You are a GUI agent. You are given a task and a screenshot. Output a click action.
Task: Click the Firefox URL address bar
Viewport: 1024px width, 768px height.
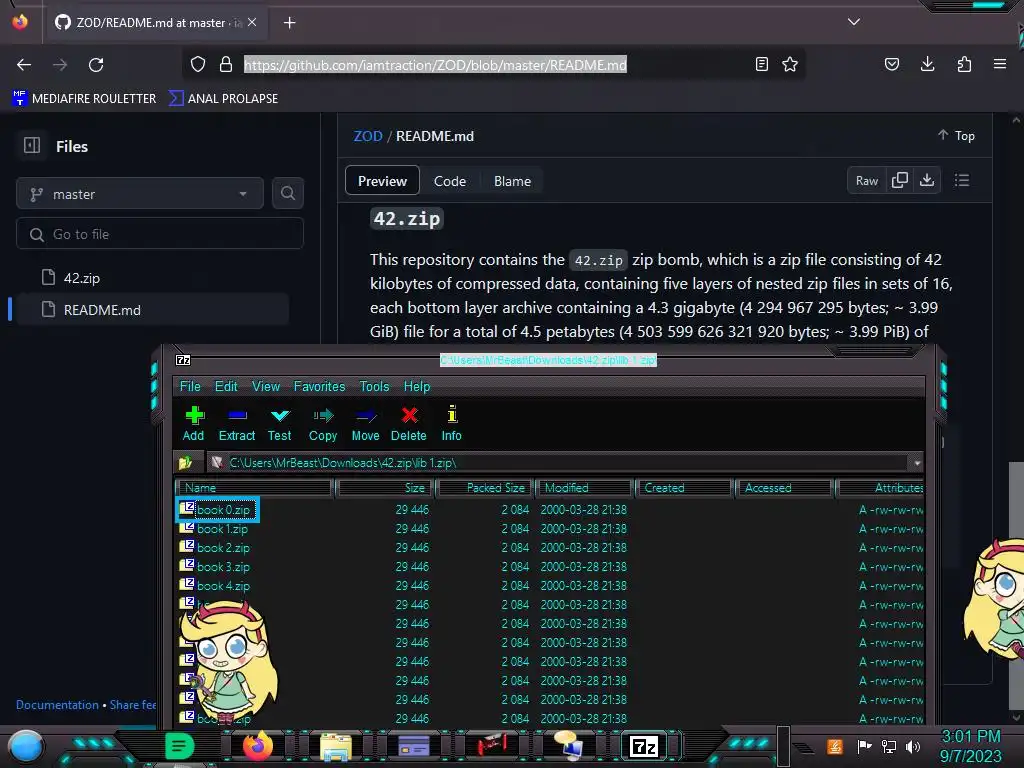click(x=435, y=65)
